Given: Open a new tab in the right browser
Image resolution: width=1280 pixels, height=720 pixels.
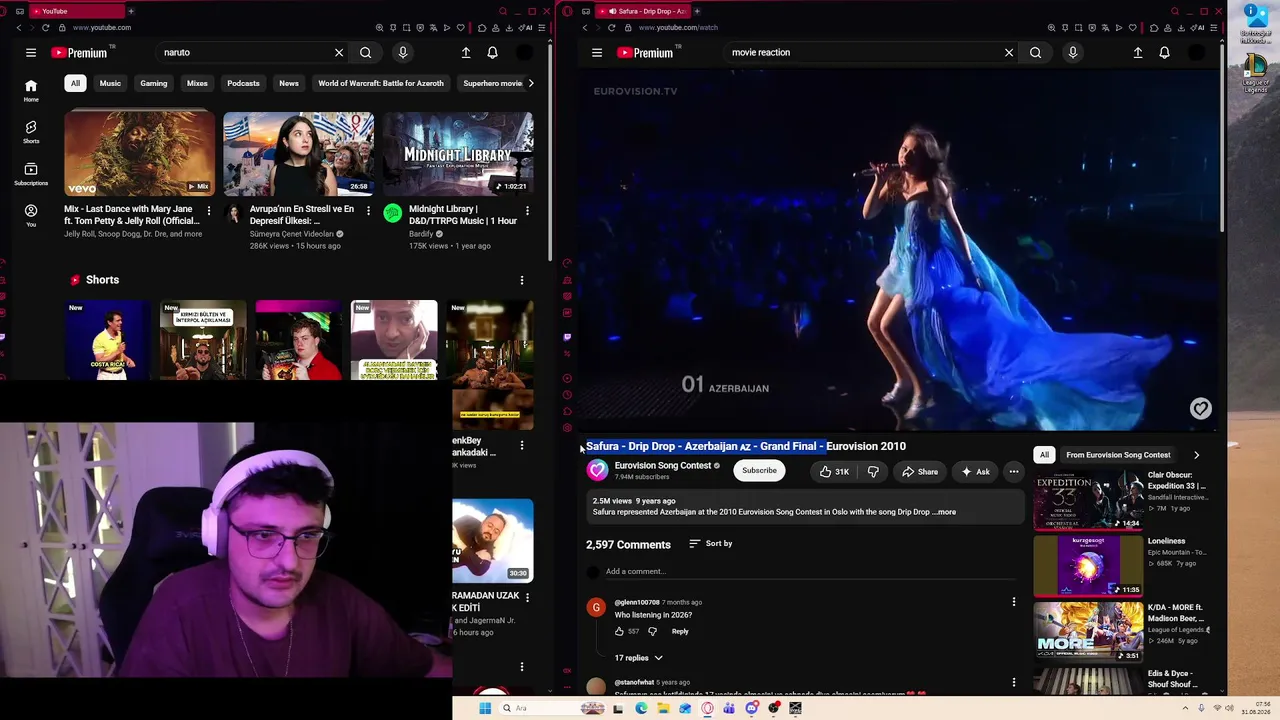Looking at the screenshot, I should 697,11.
